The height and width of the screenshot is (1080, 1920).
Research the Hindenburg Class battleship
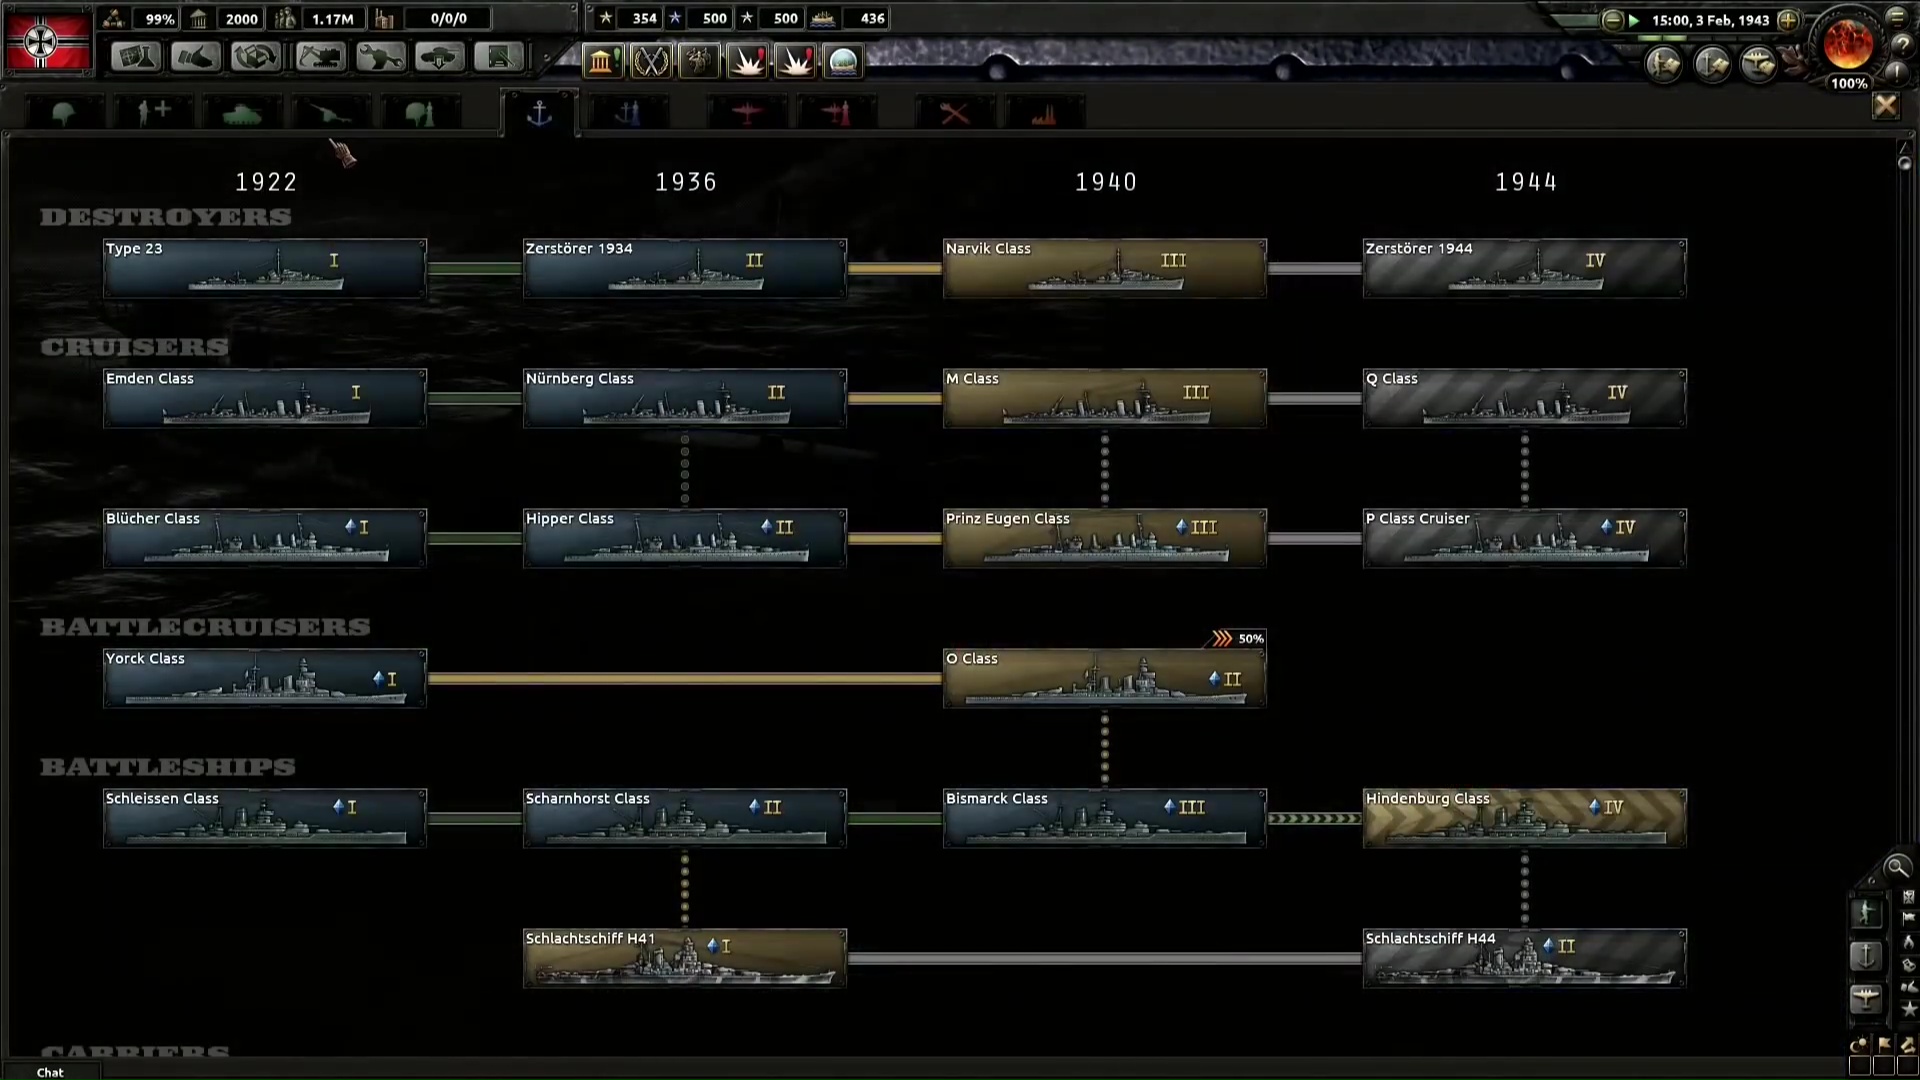tap(1524, 818)
